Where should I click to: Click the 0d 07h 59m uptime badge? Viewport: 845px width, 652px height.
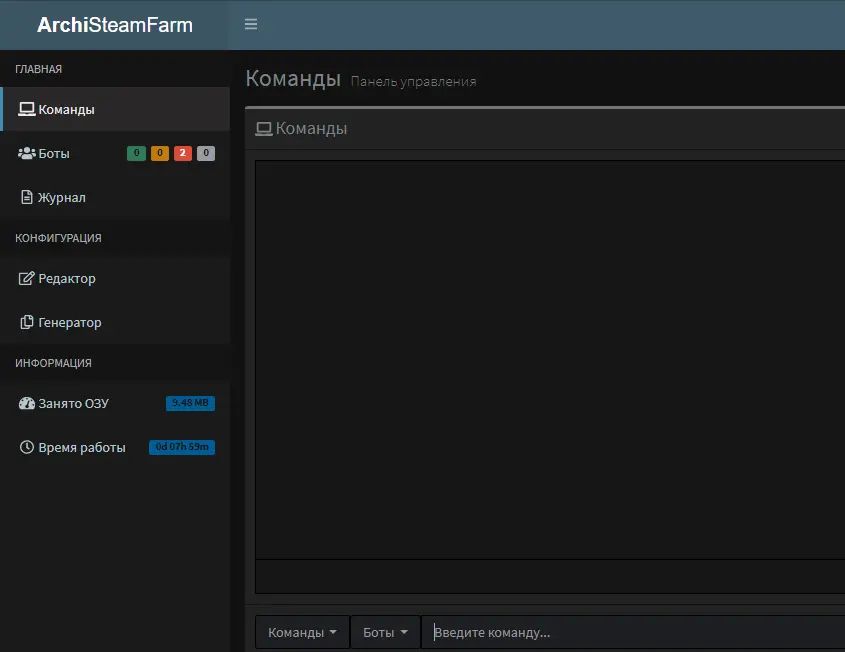pyautogui.click(x=182, y=447)
